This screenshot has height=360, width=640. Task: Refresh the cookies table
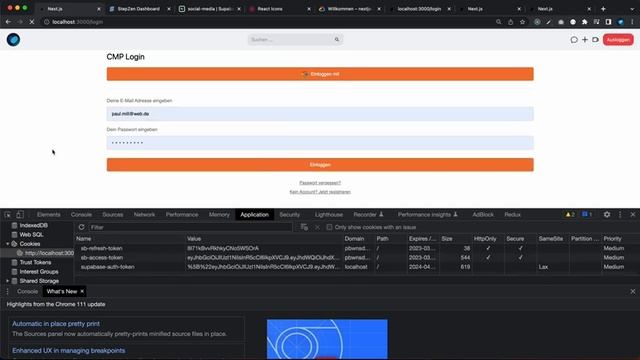click(82, 227)
